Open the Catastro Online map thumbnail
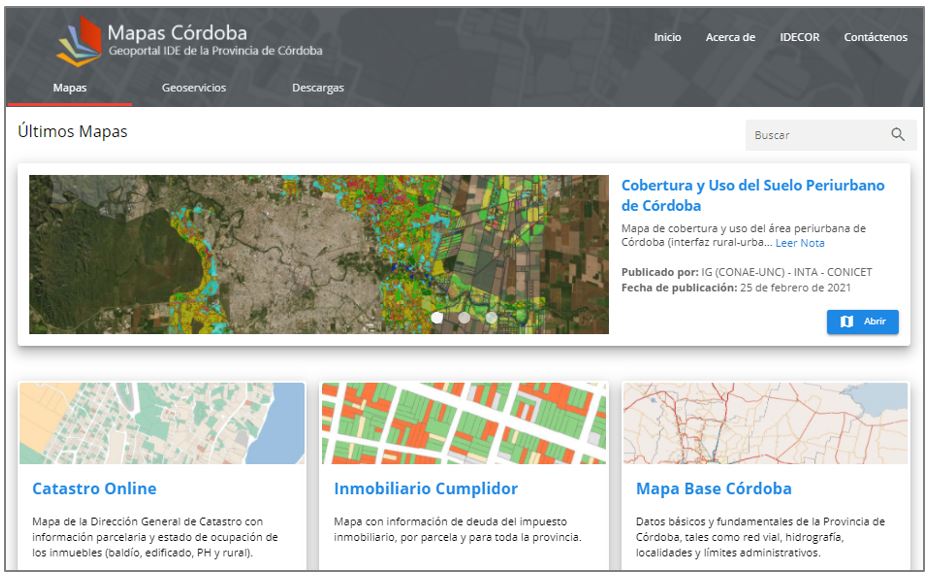The width and height of the screenshot is (933, 576). (162, 423)
